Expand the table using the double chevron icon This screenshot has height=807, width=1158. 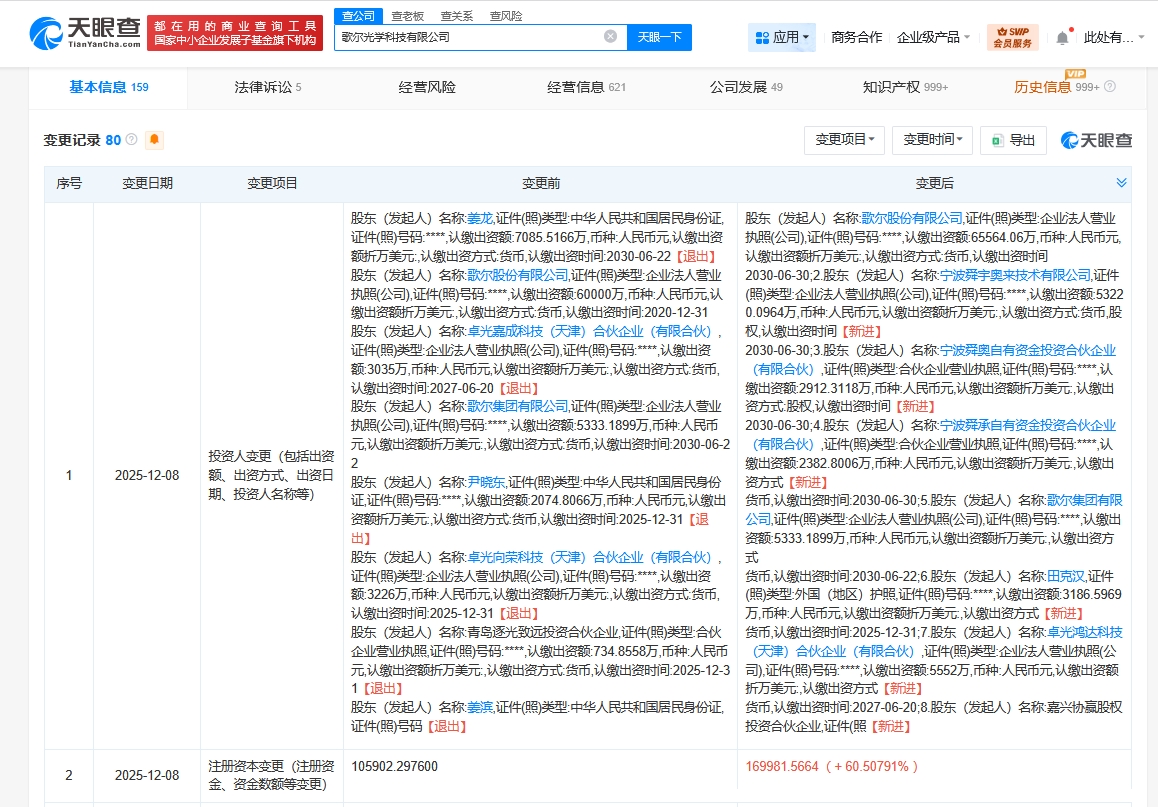(x=1121, y=183)
